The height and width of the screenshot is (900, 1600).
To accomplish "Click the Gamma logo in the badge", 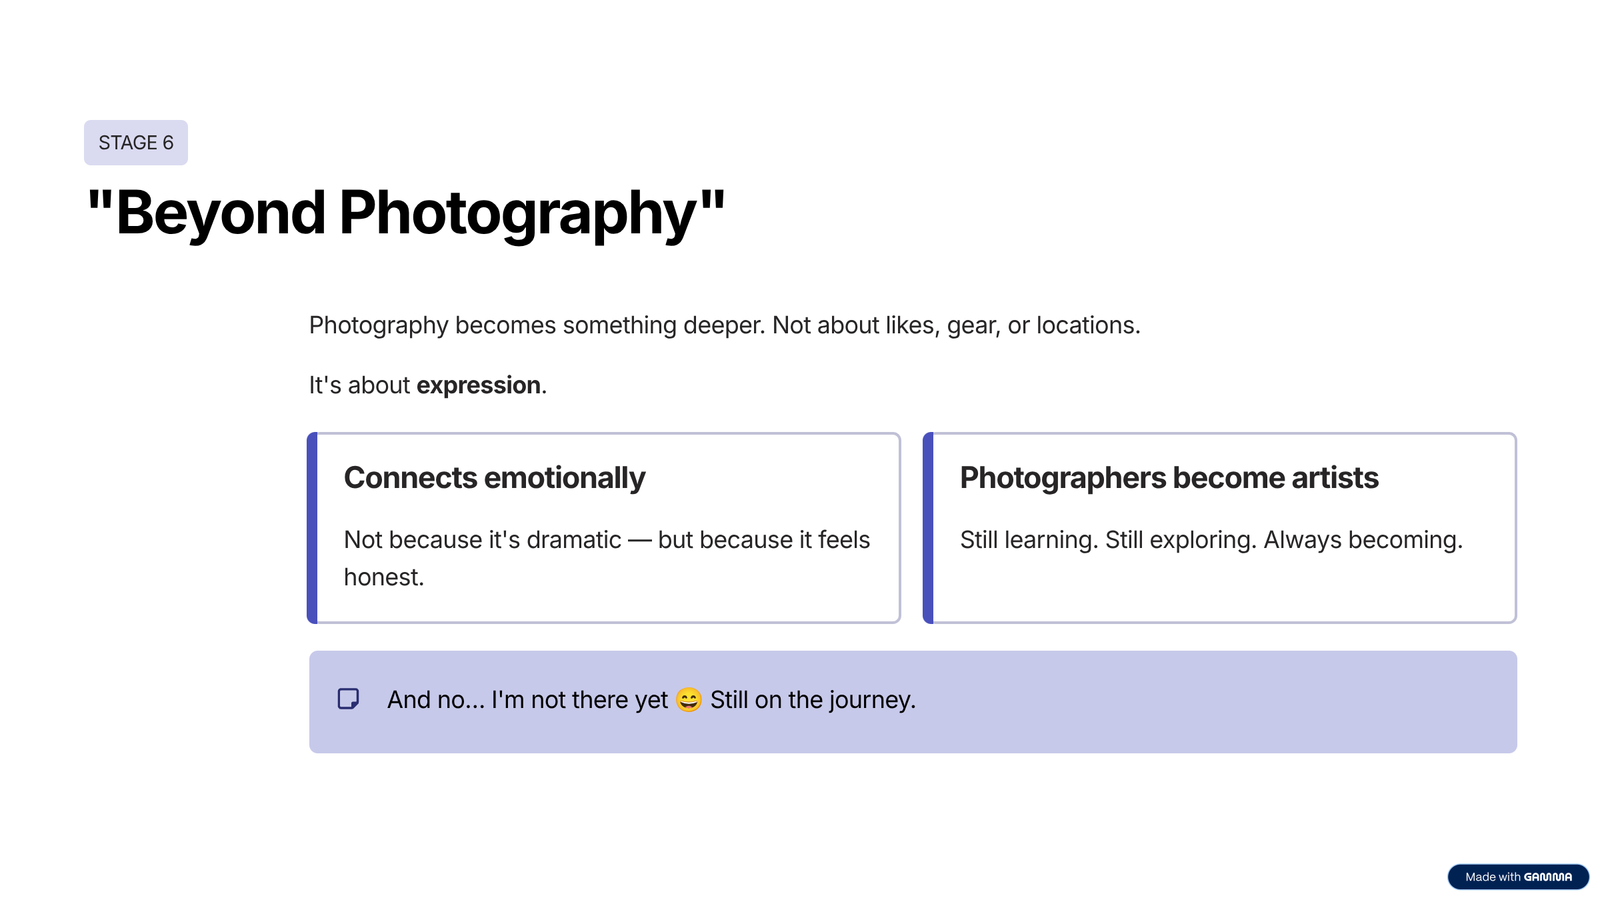I will click(x=1548, y=877).
